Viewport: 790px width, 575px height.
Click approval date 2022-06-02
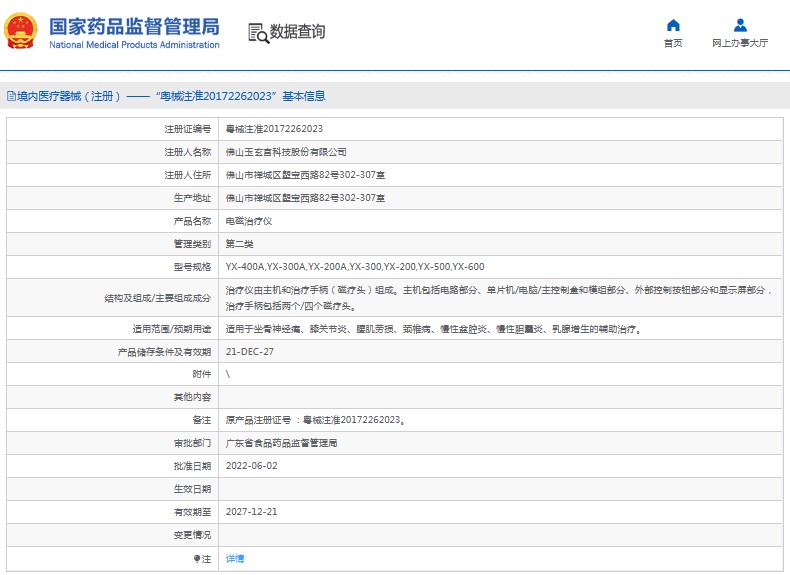(x=251, y=466)
